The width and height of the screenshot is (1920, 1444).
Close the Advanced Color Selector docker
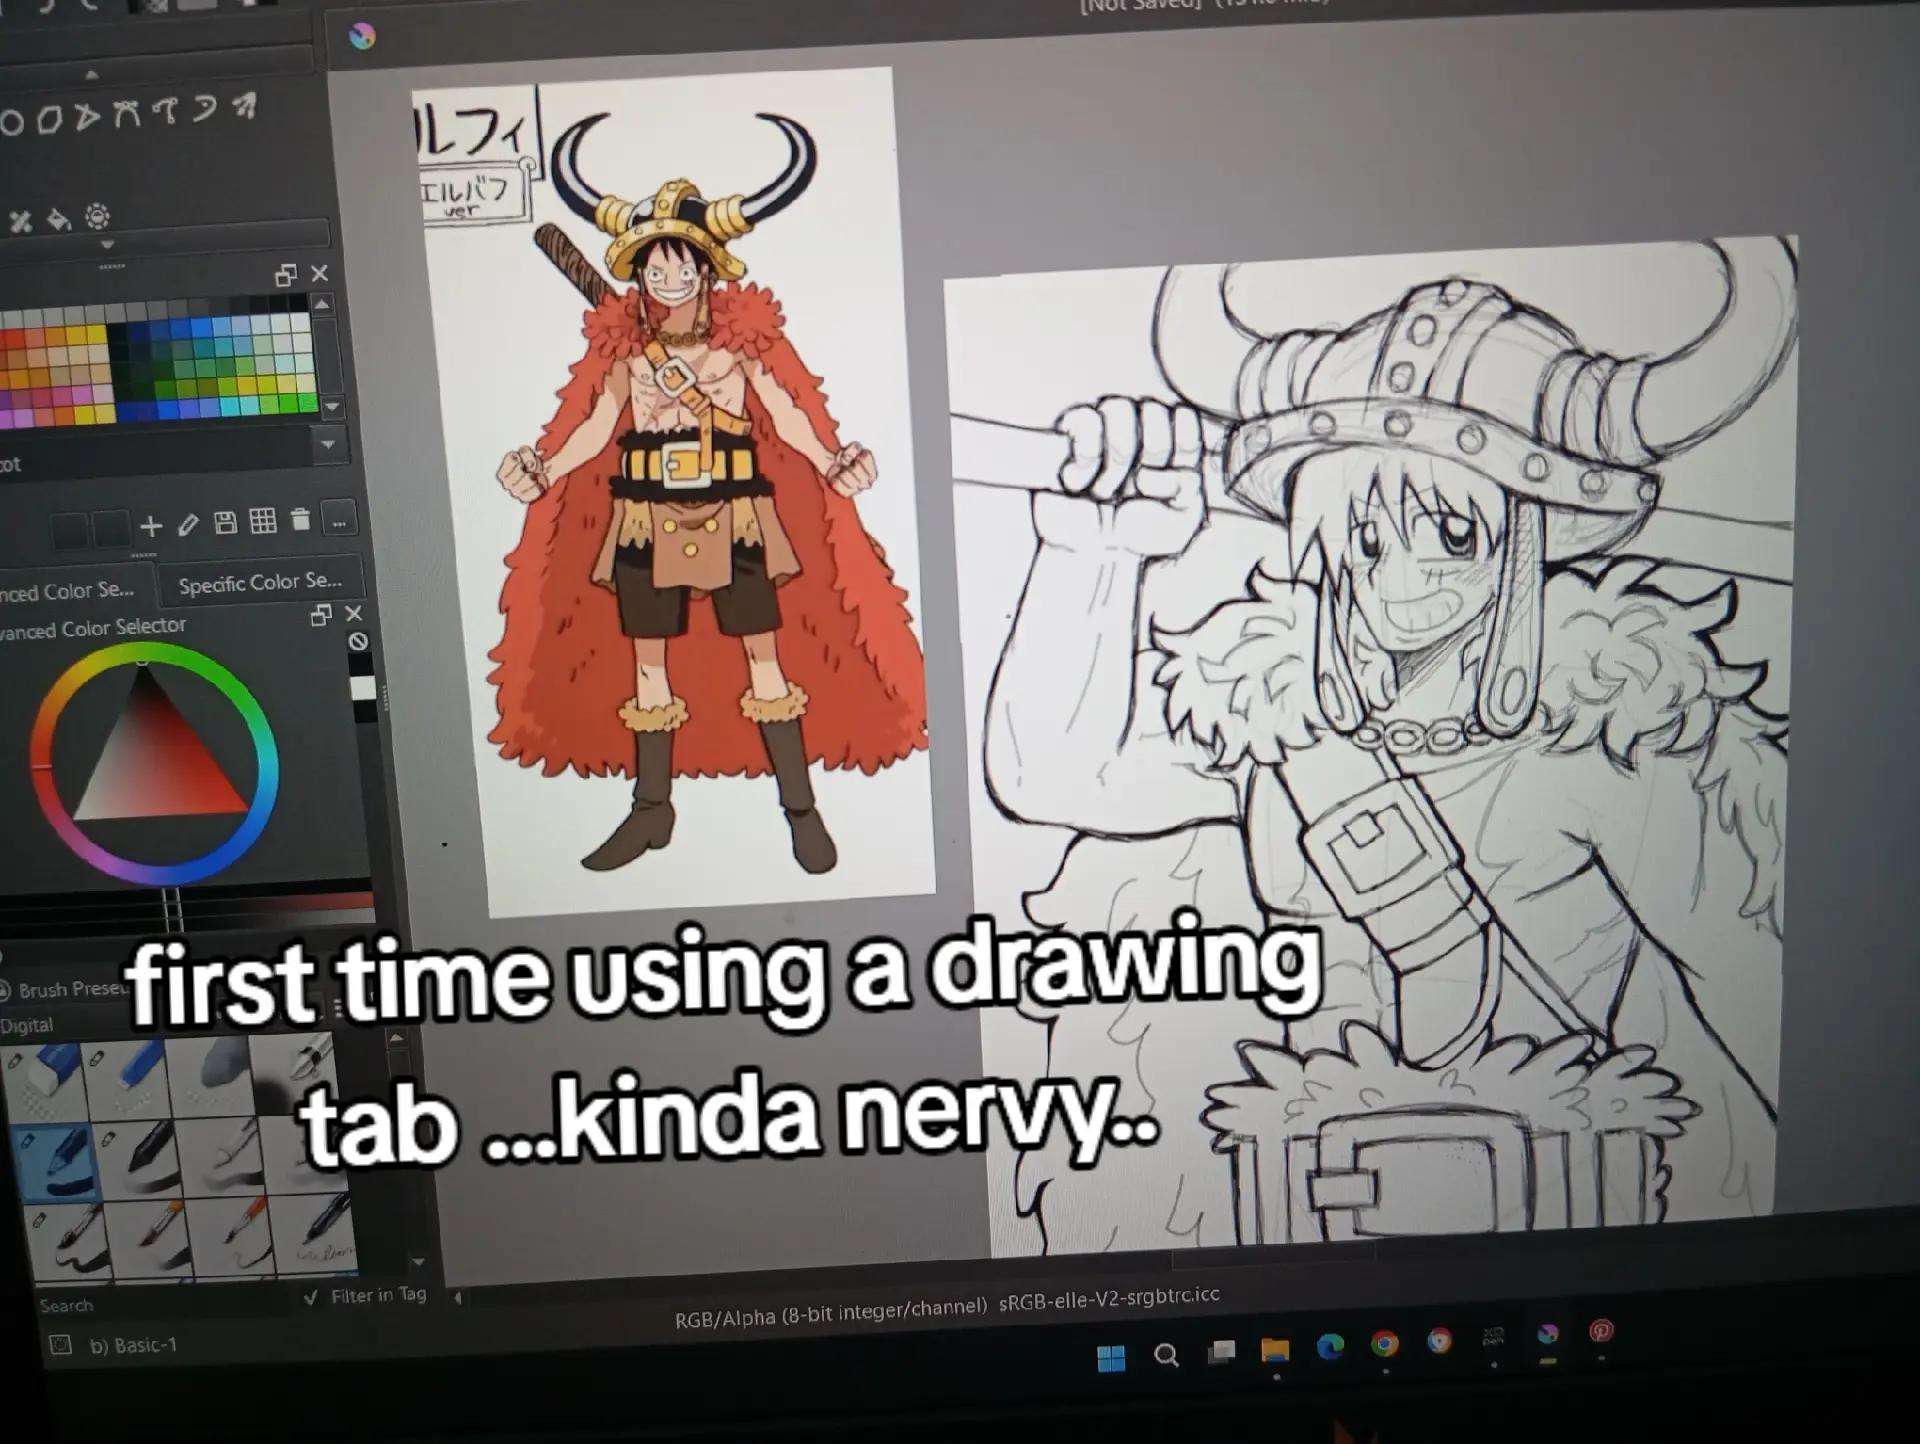(353, 613)
